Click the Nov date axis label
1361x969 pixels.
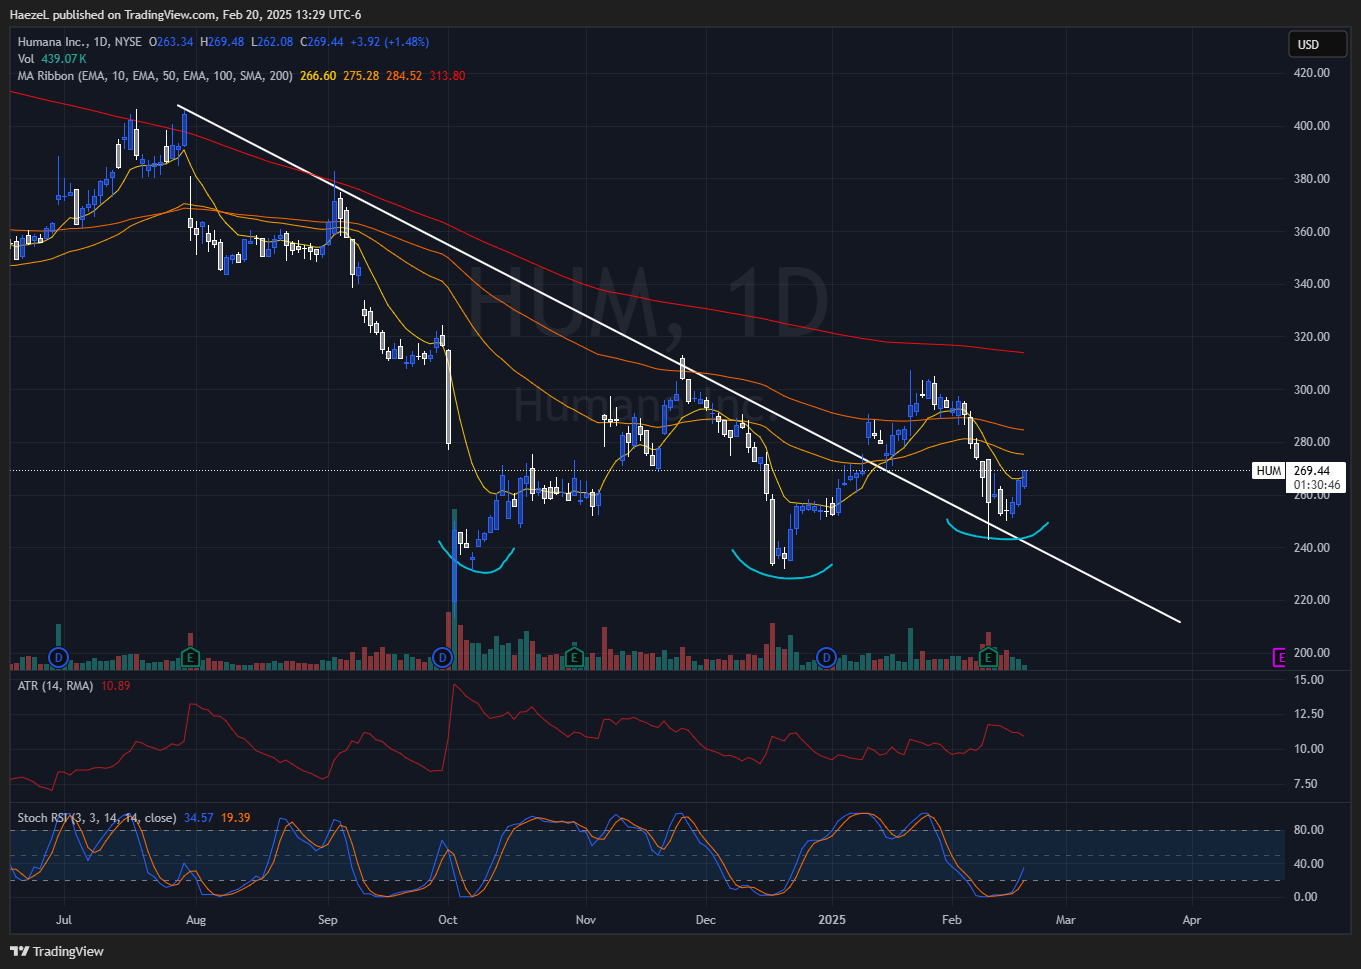[586, 920]
